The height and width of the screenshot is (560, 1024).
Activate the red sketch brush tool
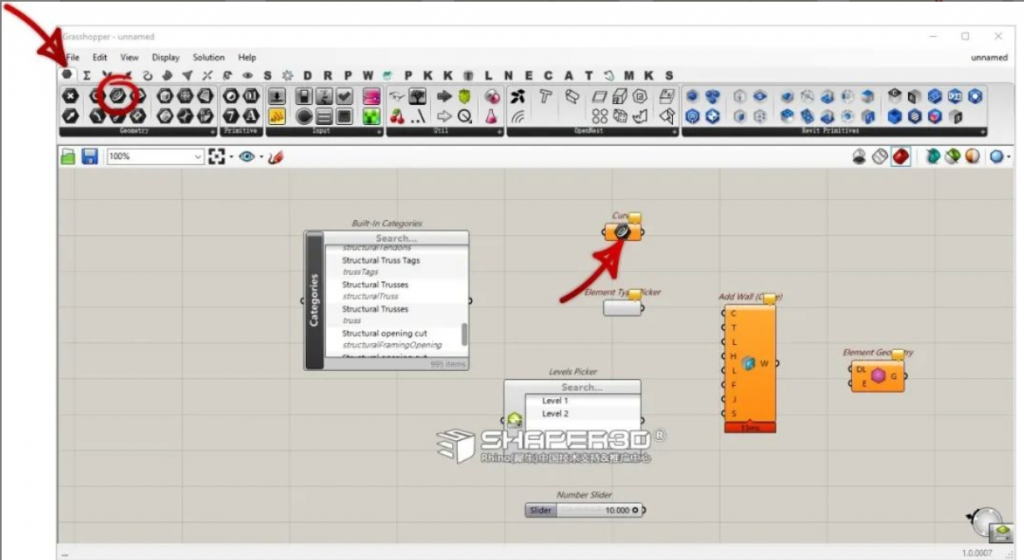point(276,157)
